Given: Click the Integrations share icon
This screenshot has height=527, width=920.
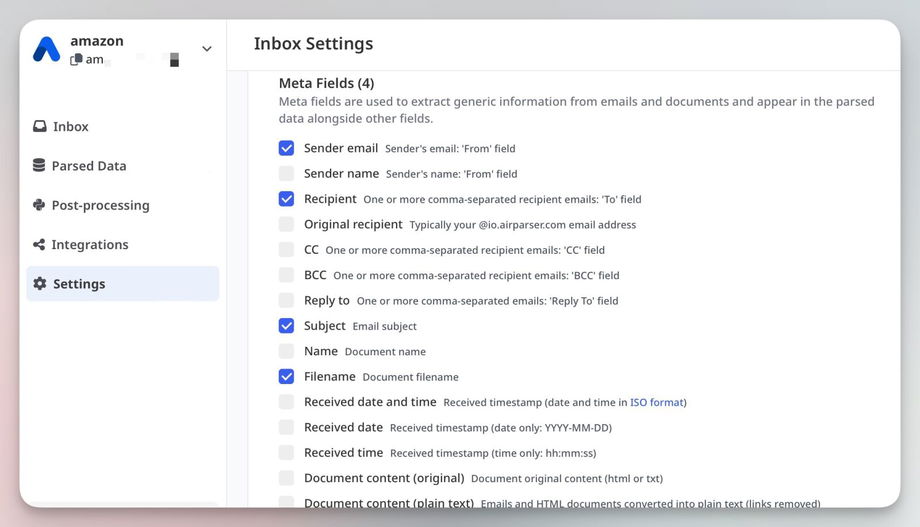Looking at the screenshot, I should tap(39, 245).
